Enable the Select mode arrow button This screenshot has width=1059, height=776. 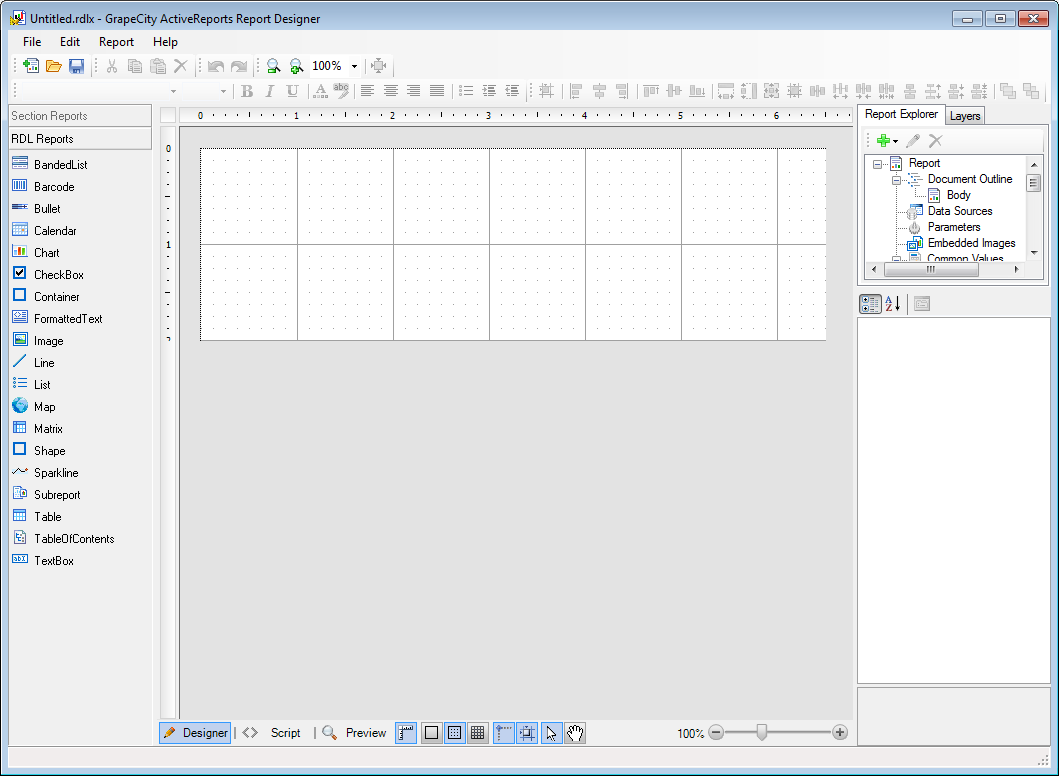click(x=552, y=733)
